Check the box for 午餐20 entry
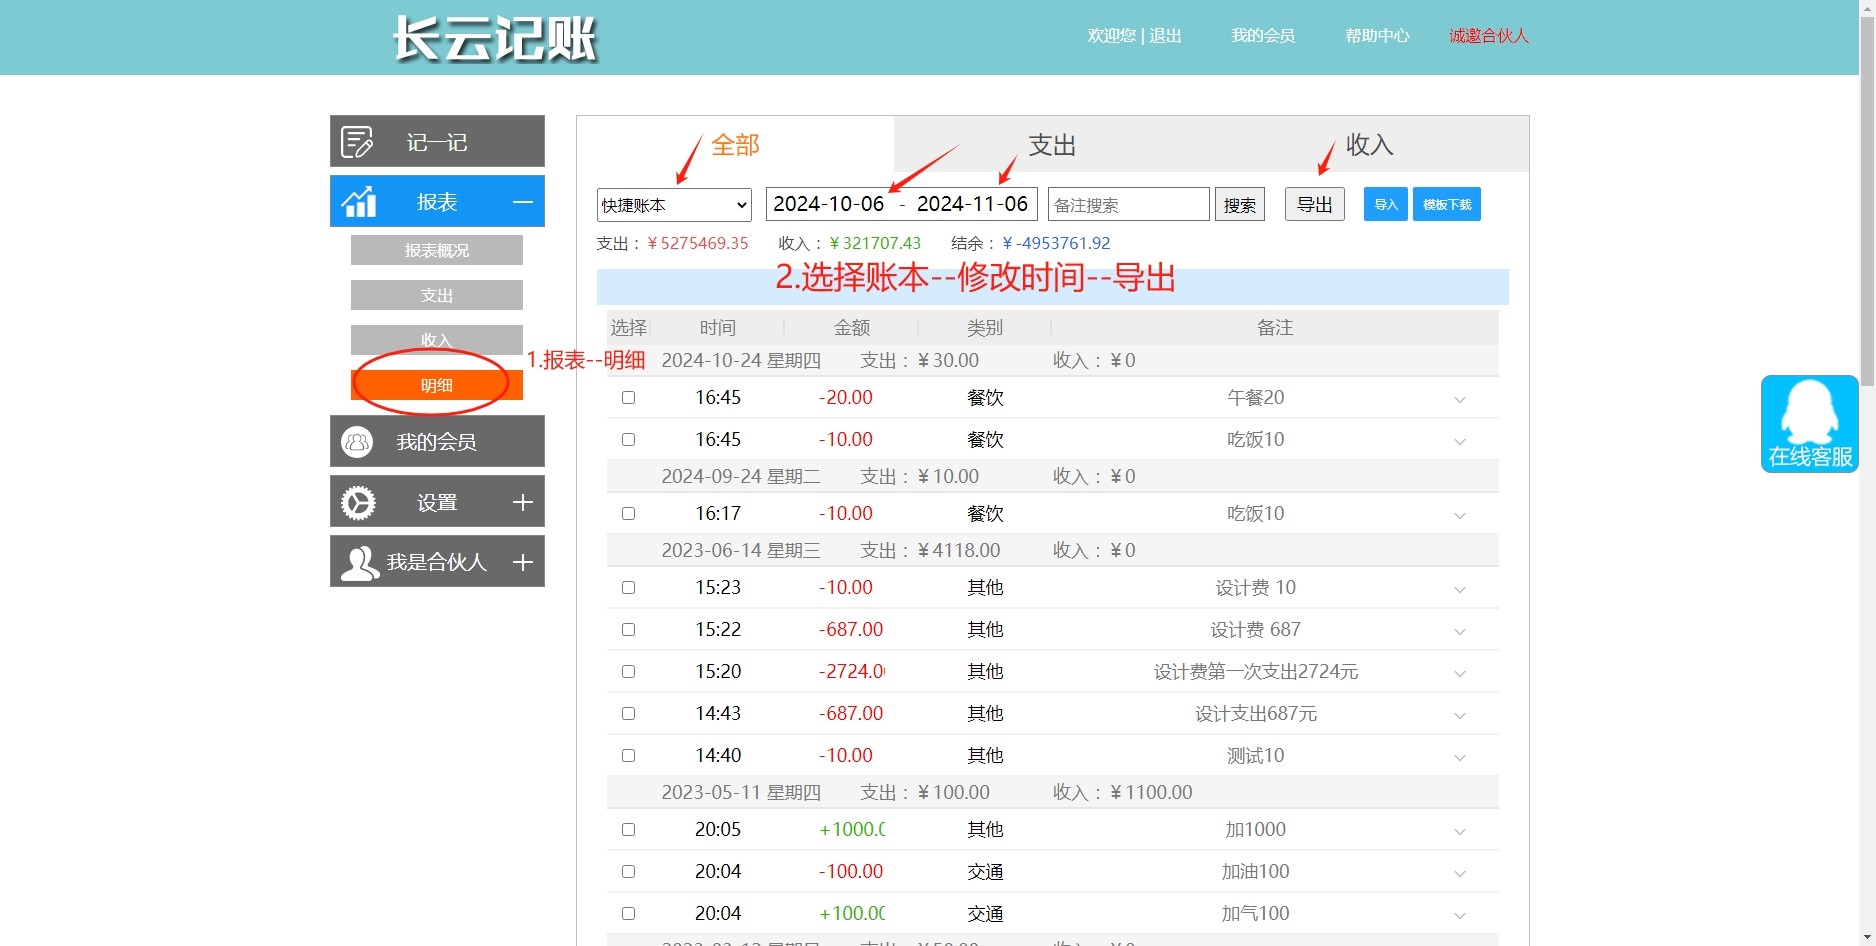Viewport: 1876px width, 946px height. [628, 398]
